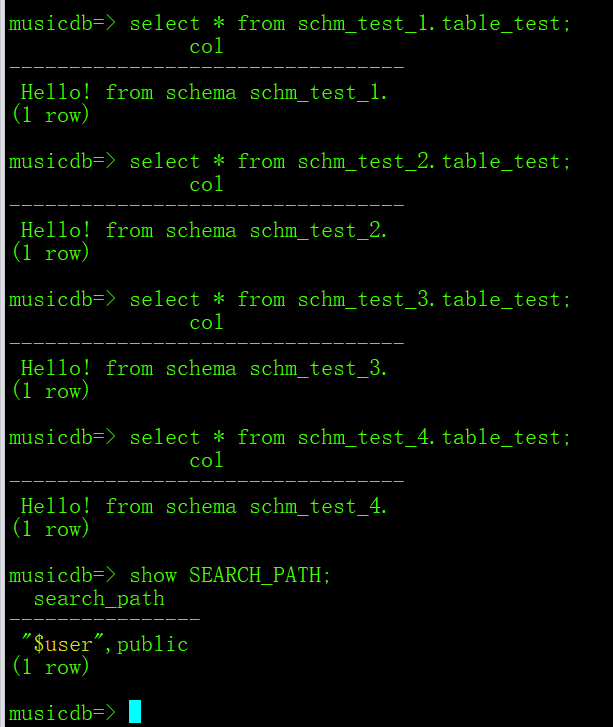The width and height of the screenshot is (613, 727).
Task: Click "(1 row)" below the schm_test_1 result
Action: pyautogui.click(x=51, y=115)
